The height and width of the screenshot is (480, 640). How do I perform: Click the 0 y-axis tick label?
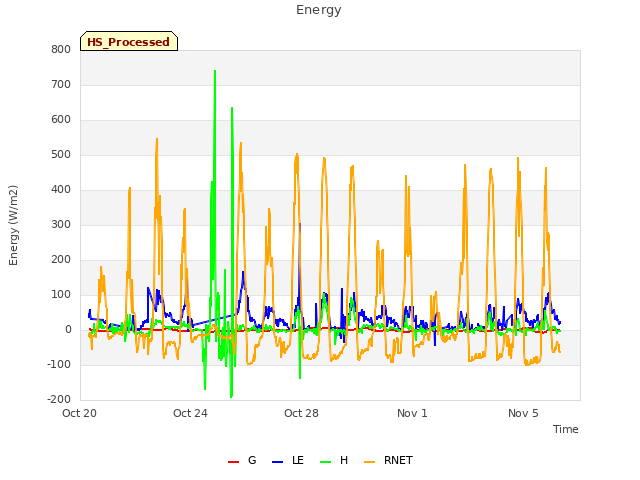point(68,330)
